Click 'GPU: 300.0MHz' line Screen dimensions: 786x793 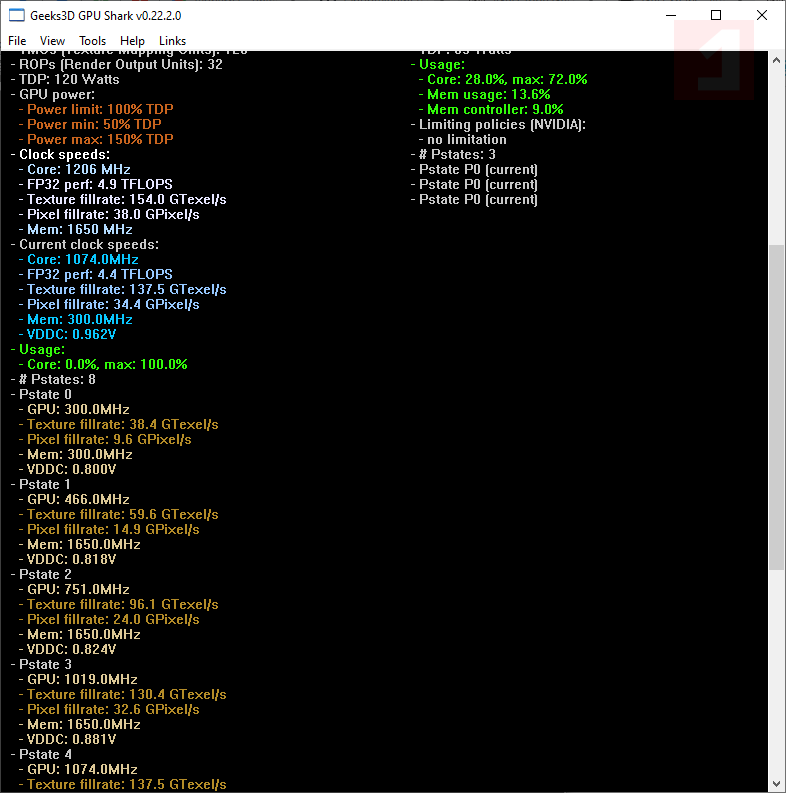(74, 410)
